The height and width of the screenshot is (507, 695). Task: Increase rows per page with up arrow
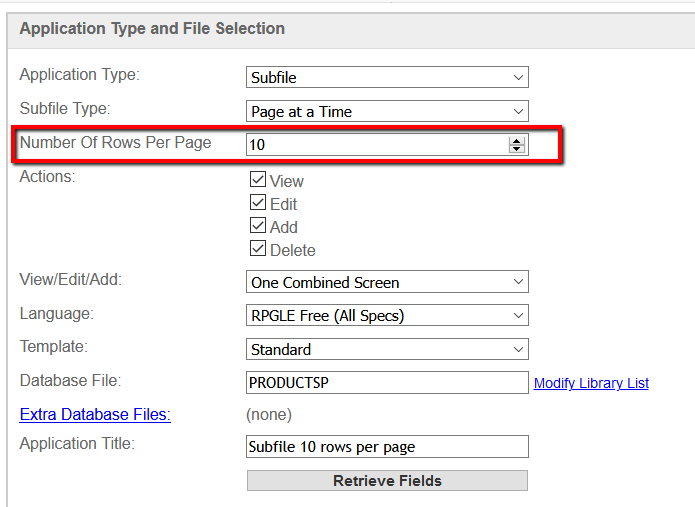516,141
